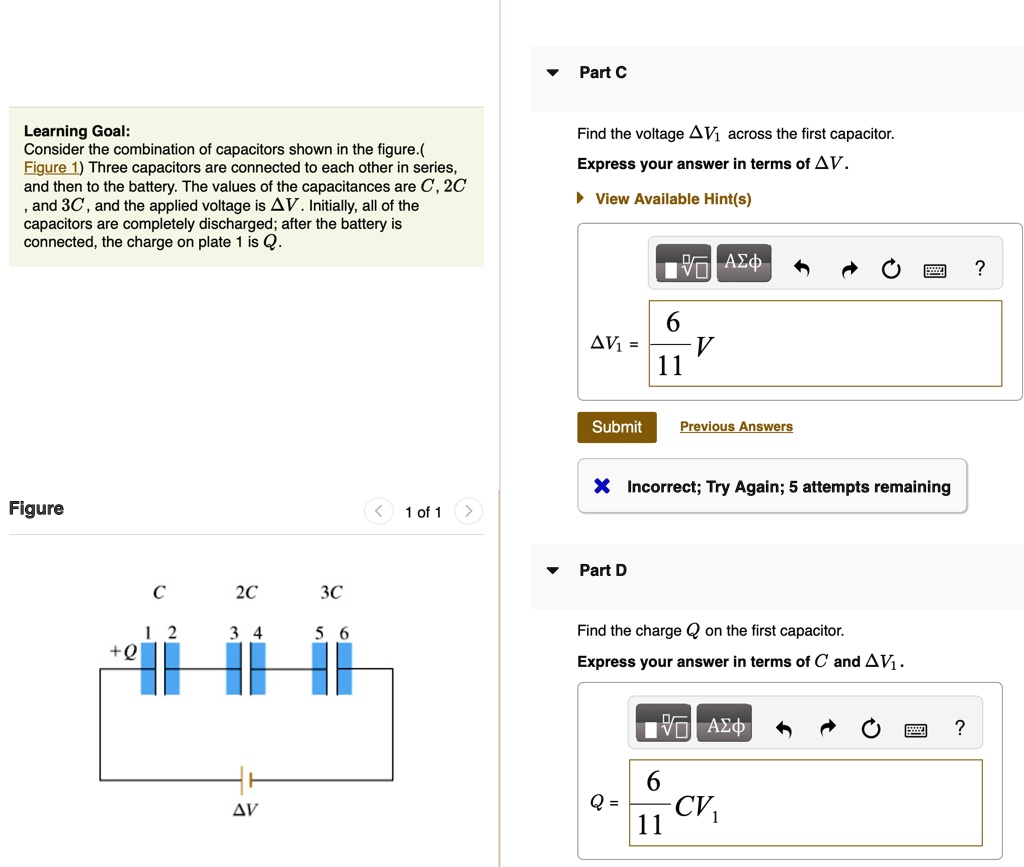Open the Previous Answers link
This screenshot has width=1024, height=867.
click(736, 426)
